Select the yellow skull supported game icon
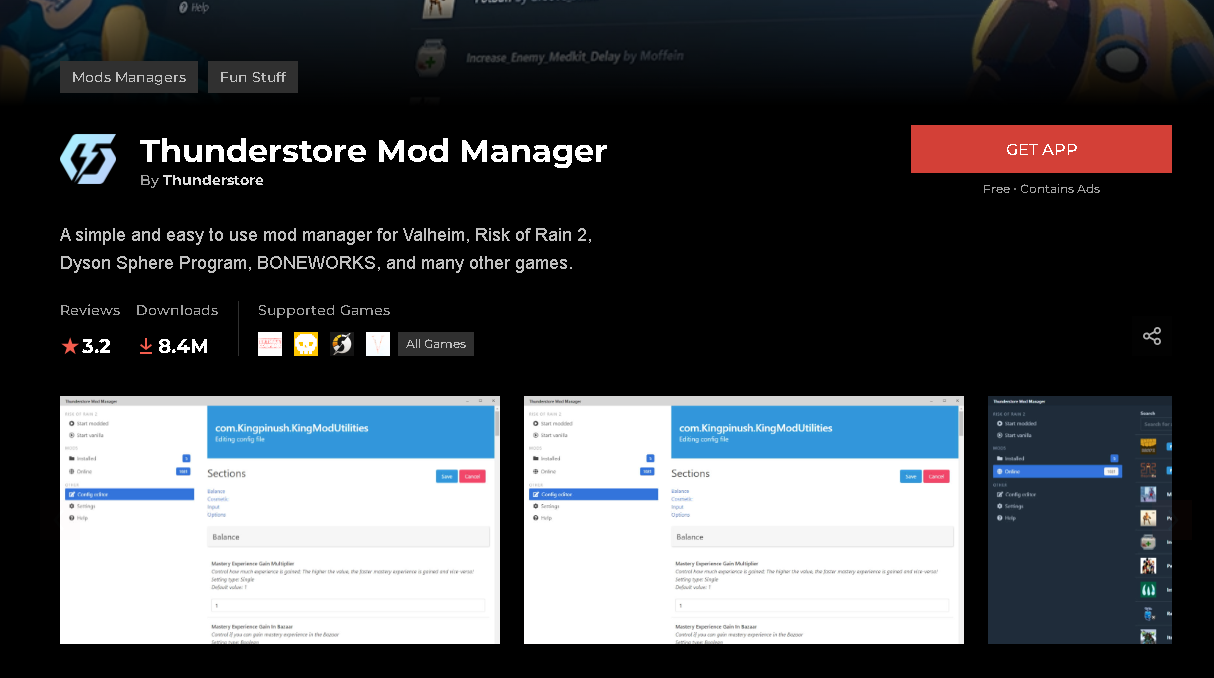This screenshot has height=678, width=1214. click(x=306, y=344)
